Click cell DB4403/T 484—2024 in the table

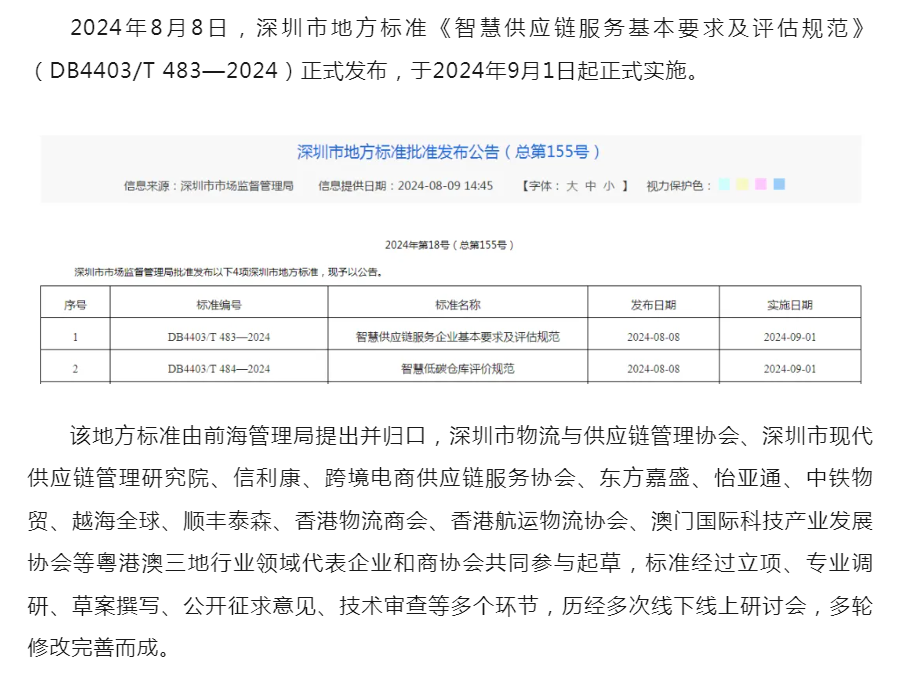(x=219, y=369)
